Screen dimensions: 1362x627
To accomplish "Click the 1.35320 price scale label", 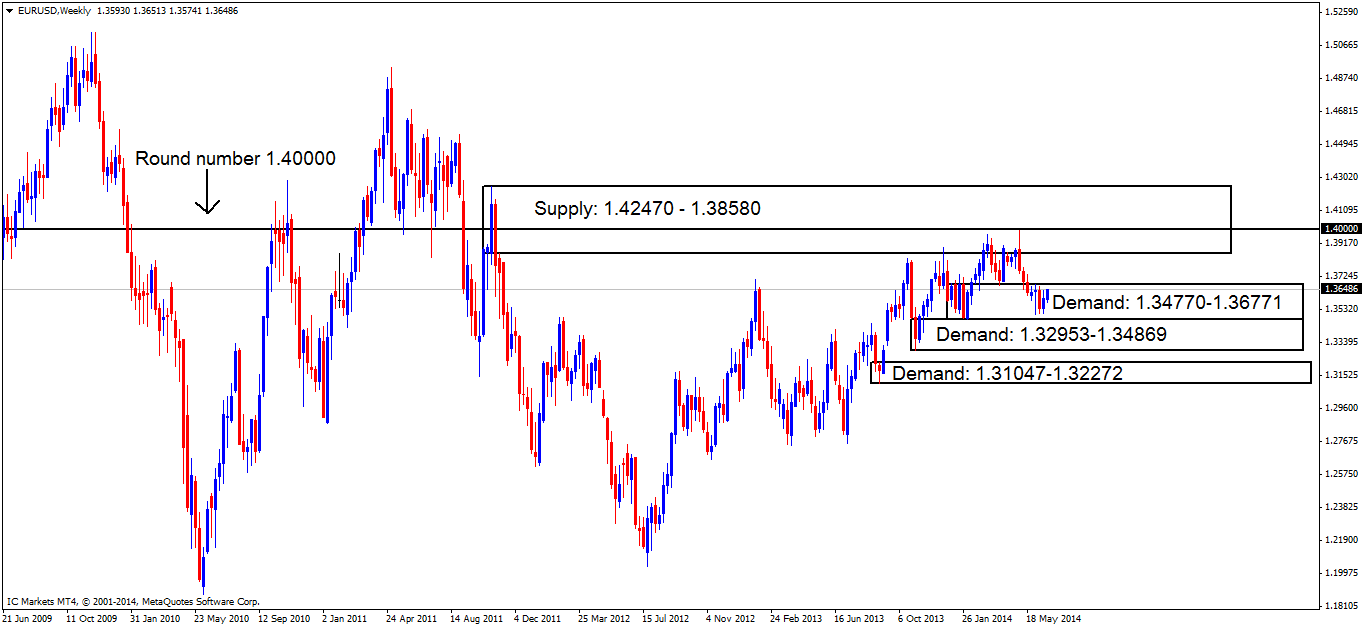I will click(1340, 308).
